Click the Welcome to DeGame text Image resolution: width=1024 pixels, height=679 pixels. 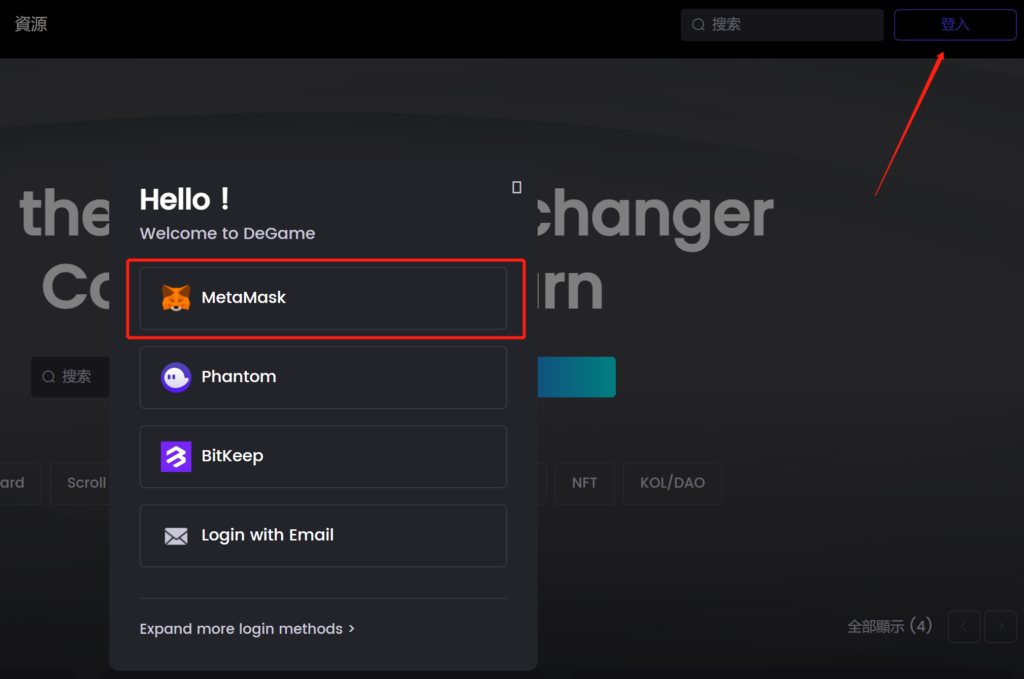pyautogui.click(x=227, y=233)
